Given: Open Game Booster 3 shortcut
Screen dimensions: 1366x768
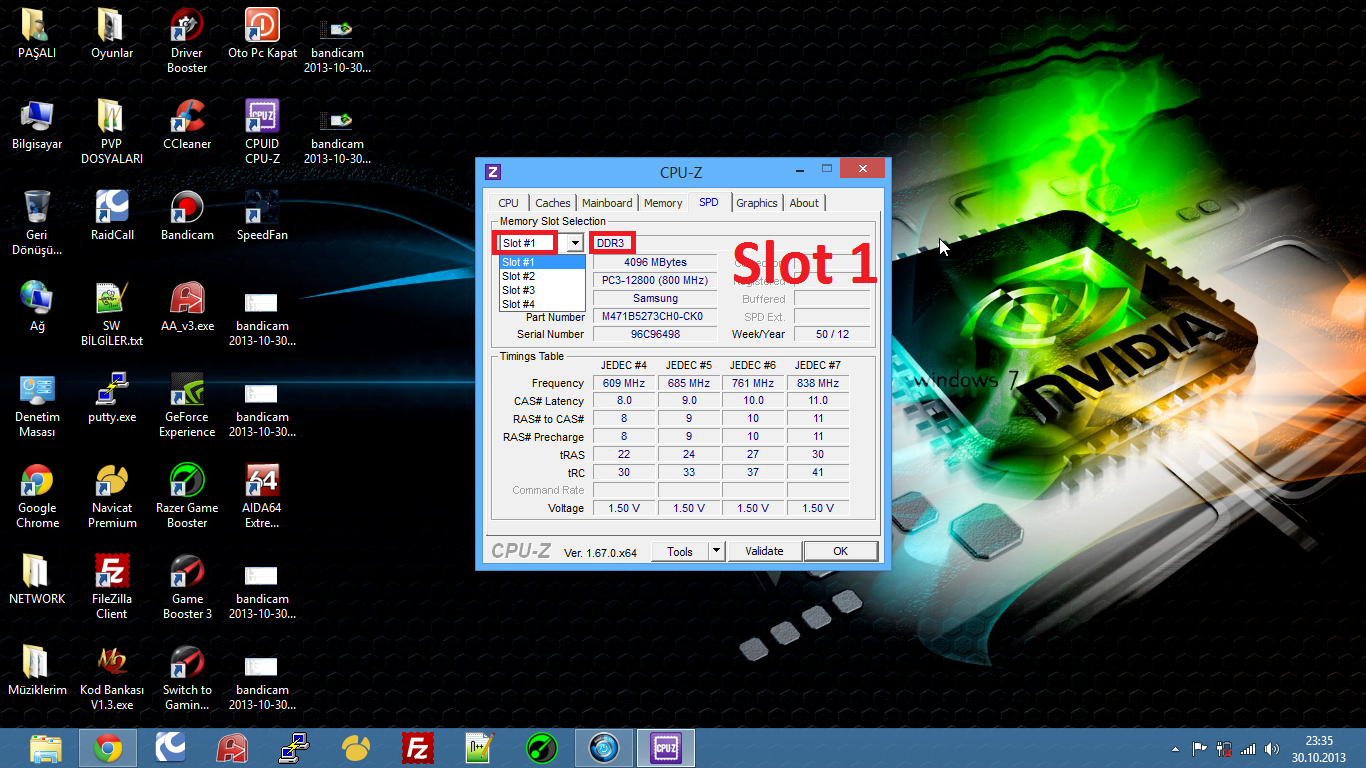Looking at the screenshot, I should click(187, 586).
